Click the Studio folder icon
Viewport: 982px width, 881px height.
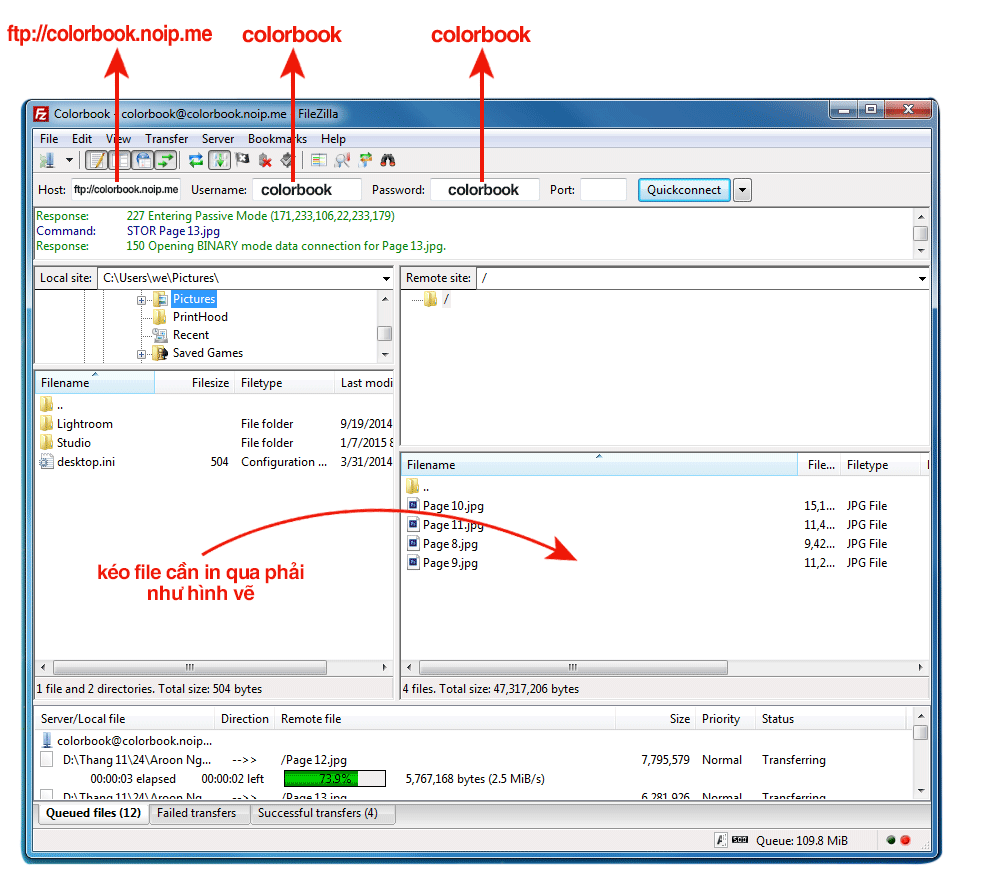coord(46,442)
